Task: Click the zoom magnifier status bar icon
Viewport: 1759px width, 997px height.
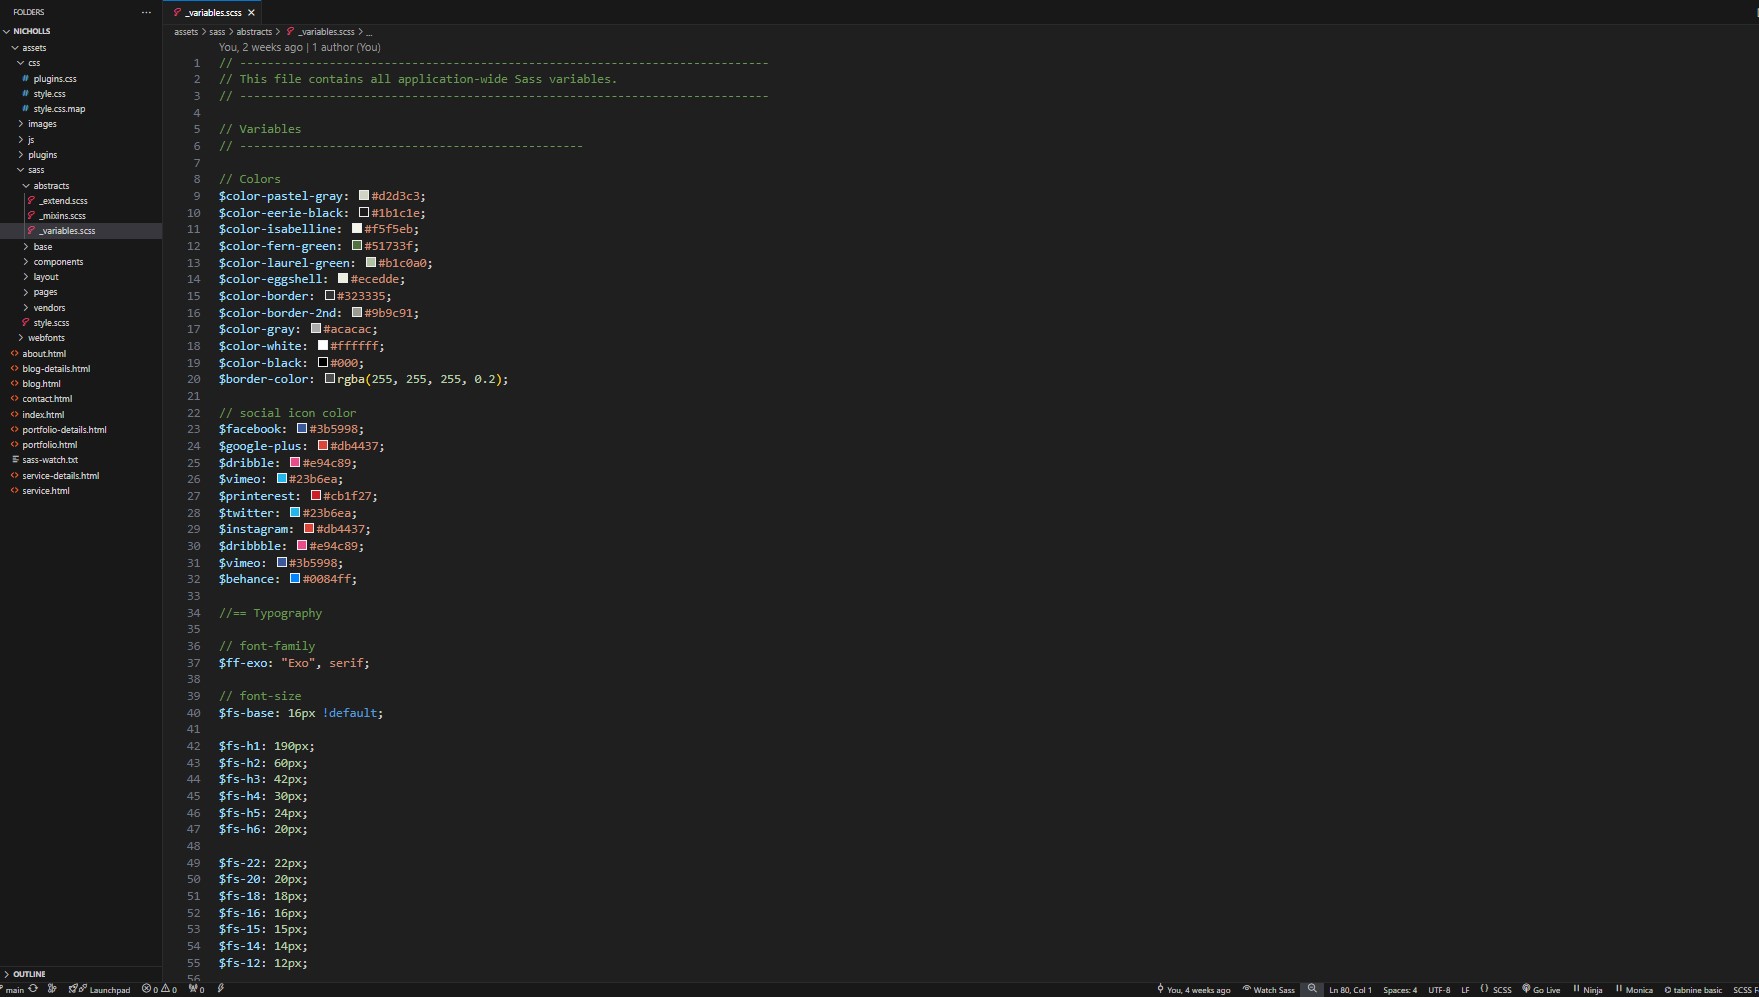Action: (1312, 989)
